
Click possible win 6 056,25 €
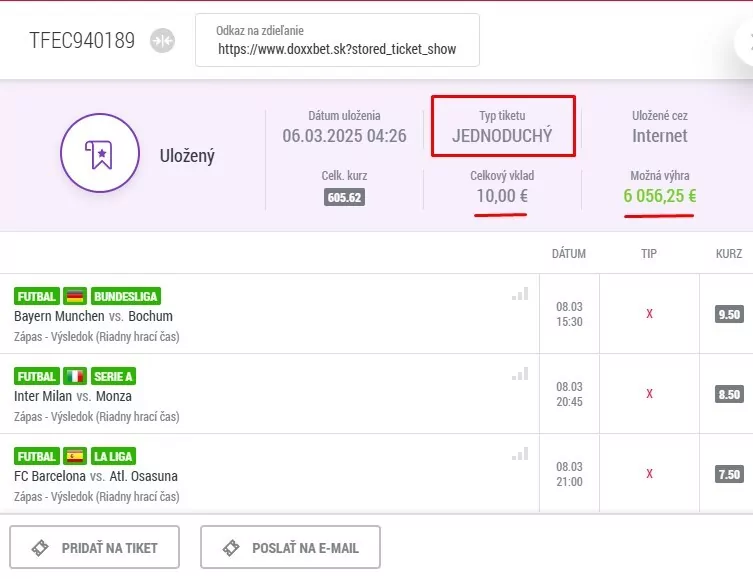pos(660,196)
